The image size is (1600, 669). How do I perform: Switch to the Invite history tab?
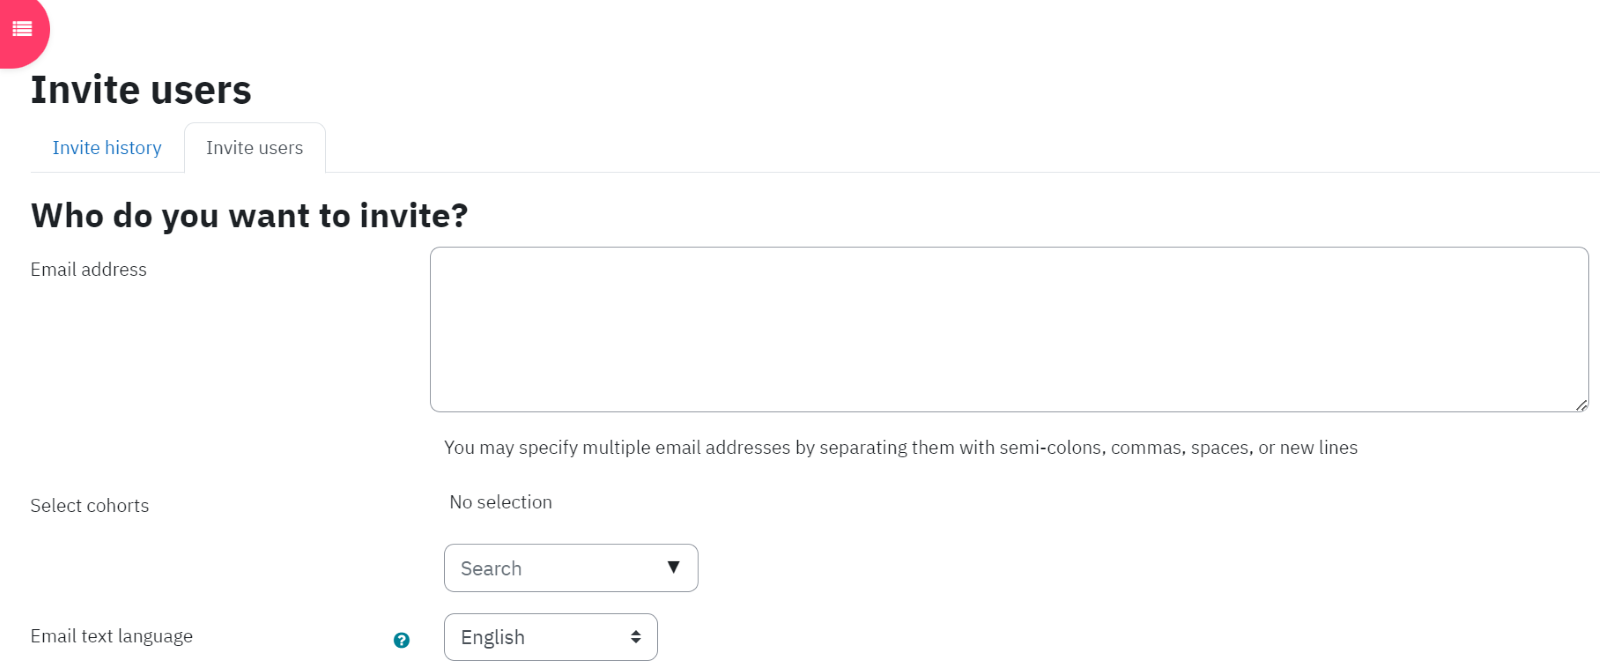click(x=107, y=148)
